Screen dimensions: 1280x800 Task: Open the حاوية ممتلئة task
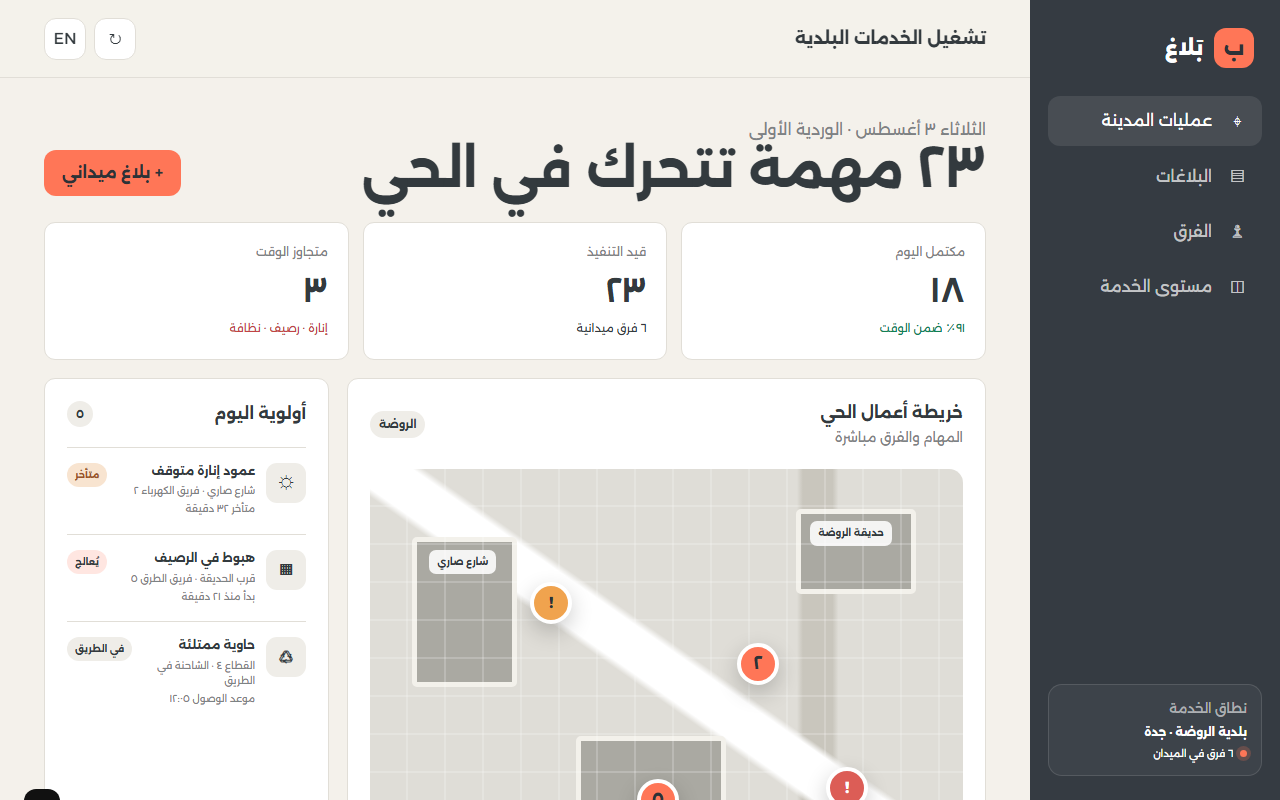coord(186,671)
